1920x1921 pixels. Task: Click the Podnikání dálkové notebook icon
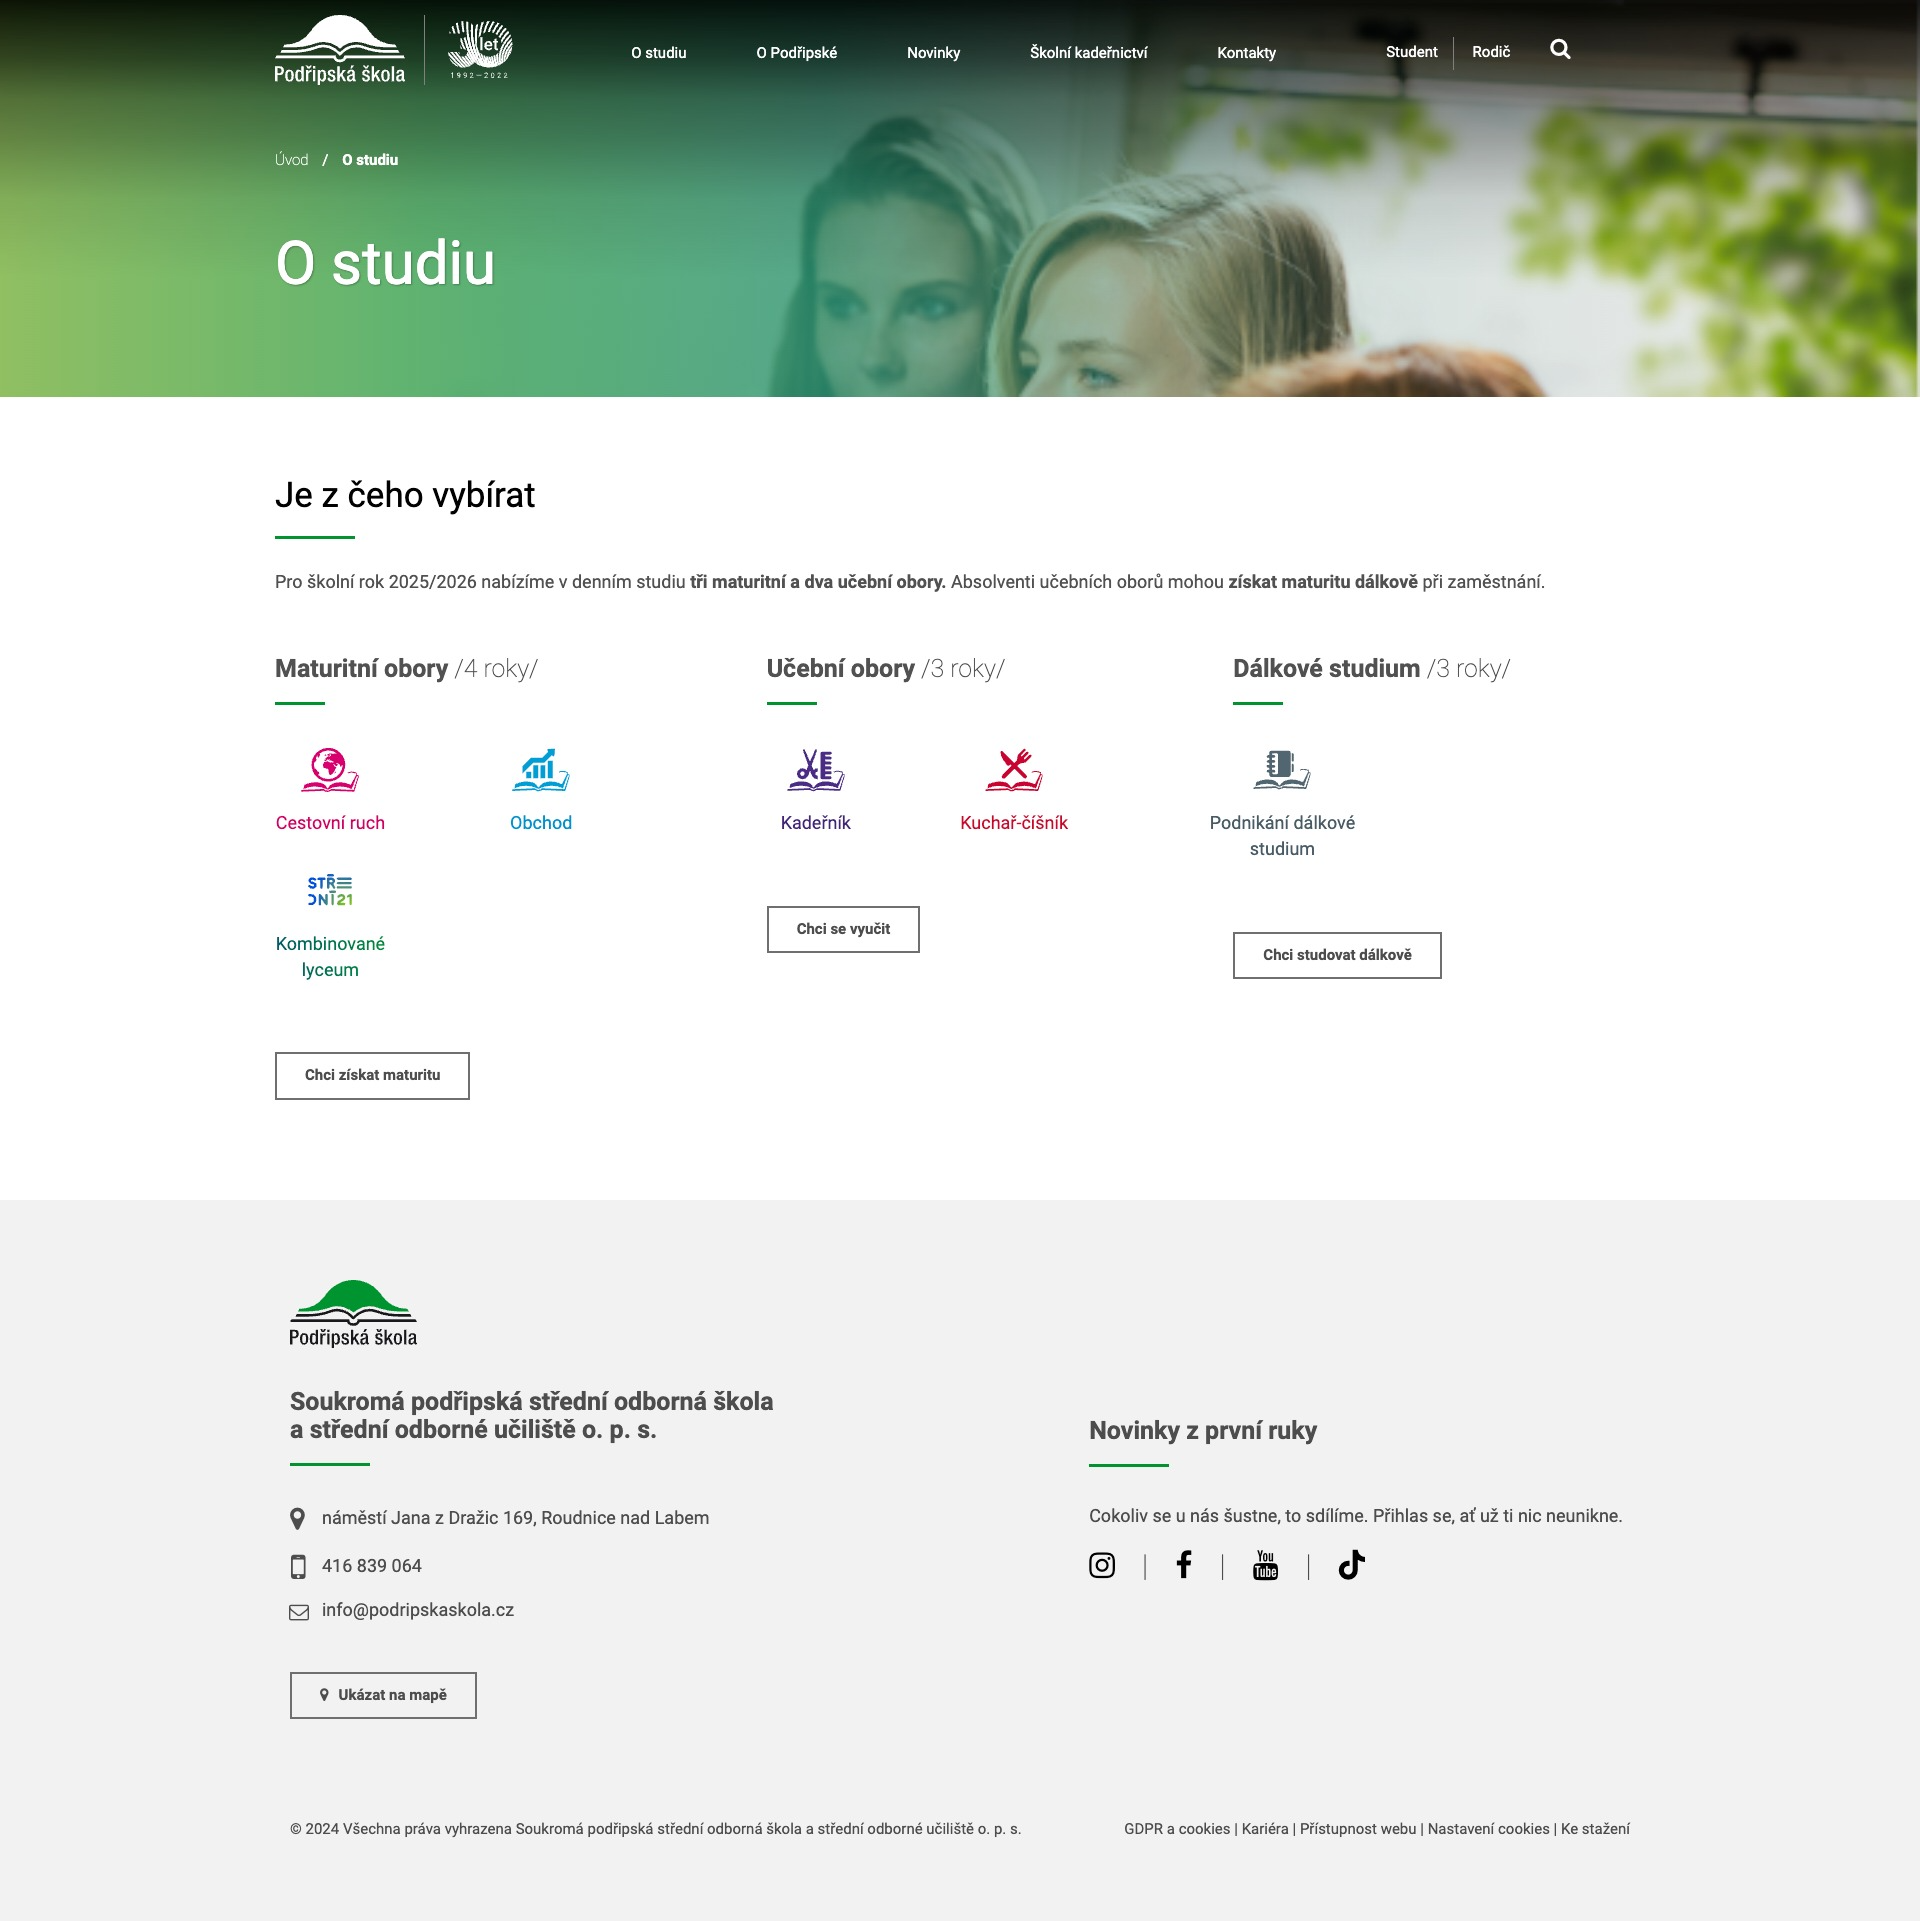(1282, 770)
